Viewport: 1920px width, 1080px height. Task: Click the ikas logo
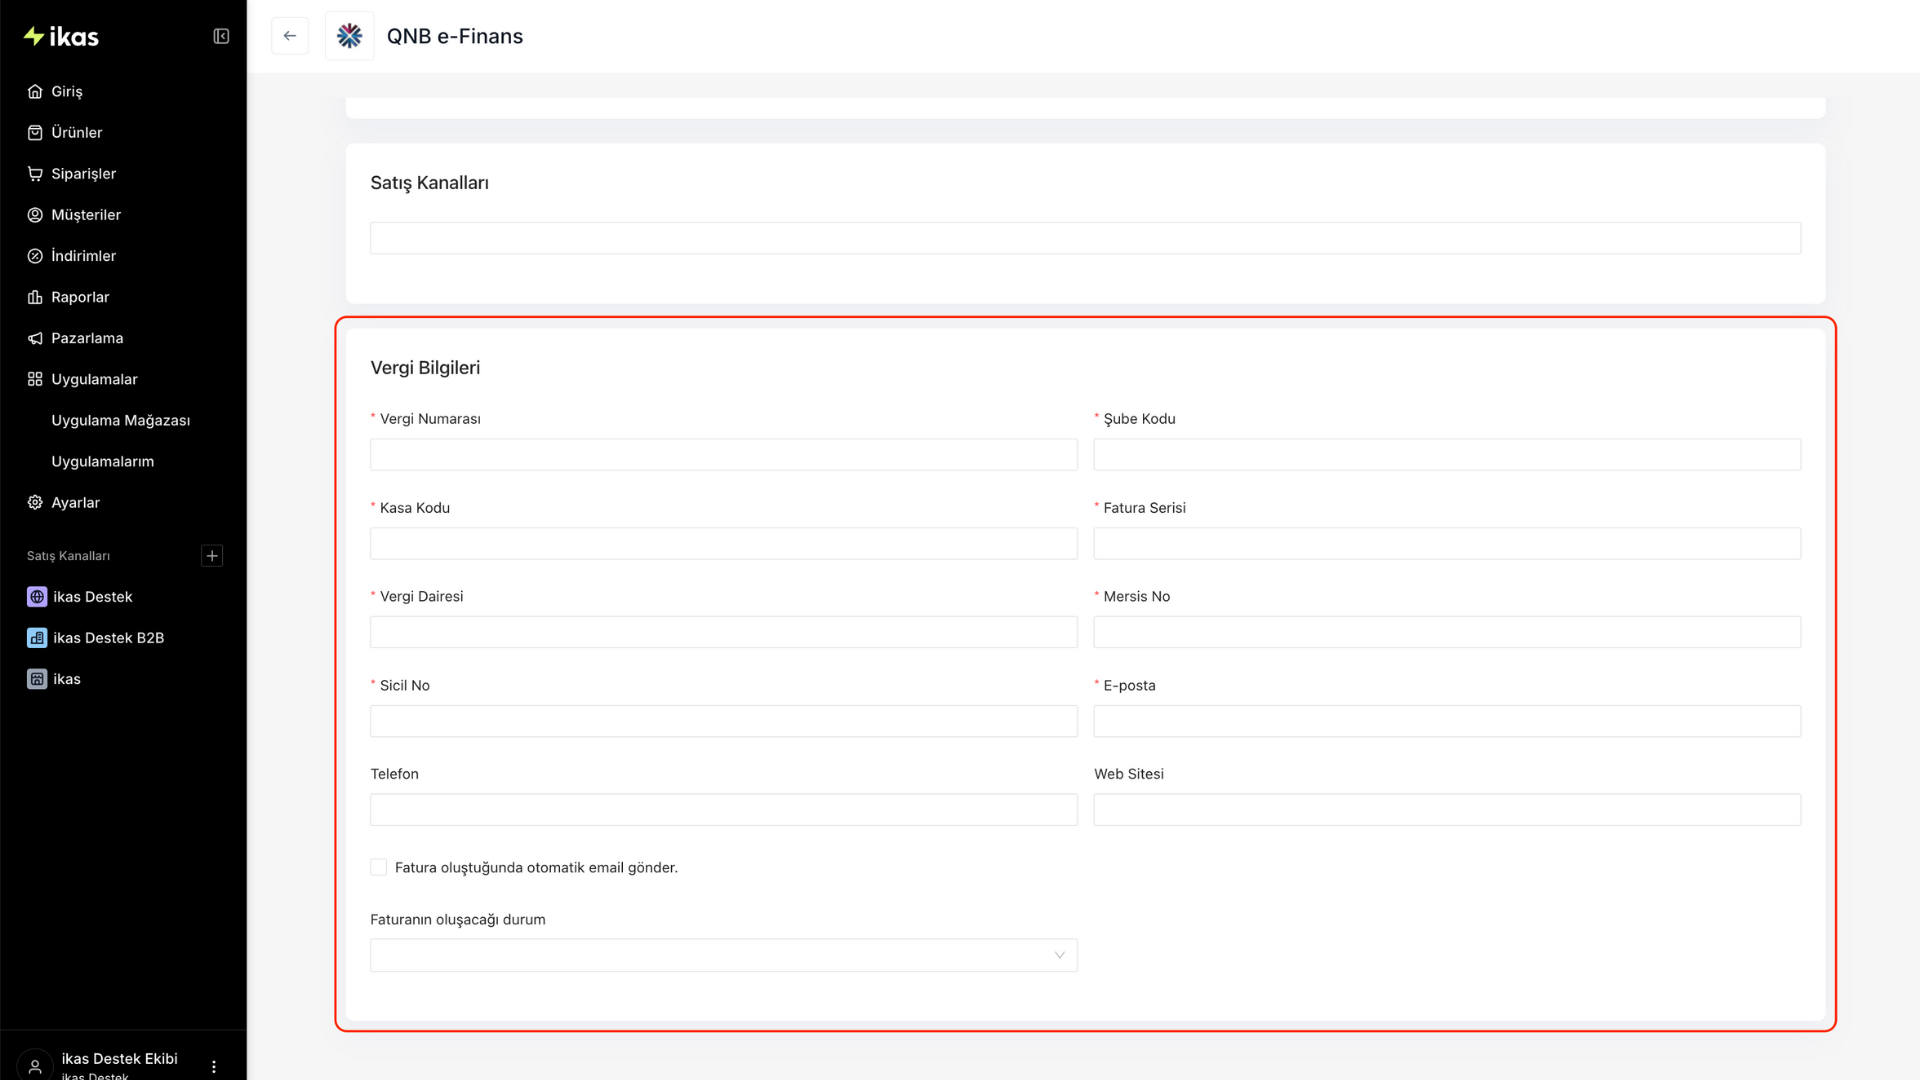coord(61,37)
